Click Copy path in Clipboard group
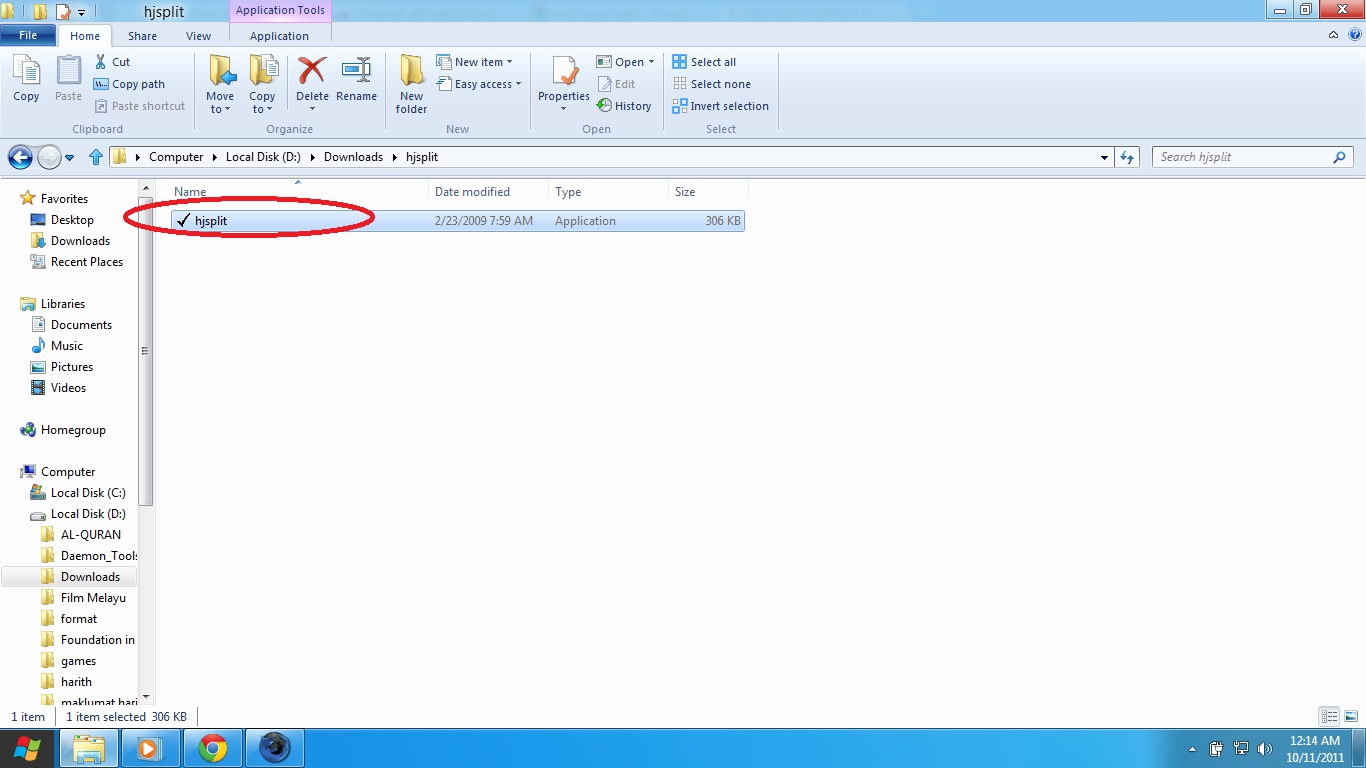Screen dimensions: 1366x768 coord(129,84)
